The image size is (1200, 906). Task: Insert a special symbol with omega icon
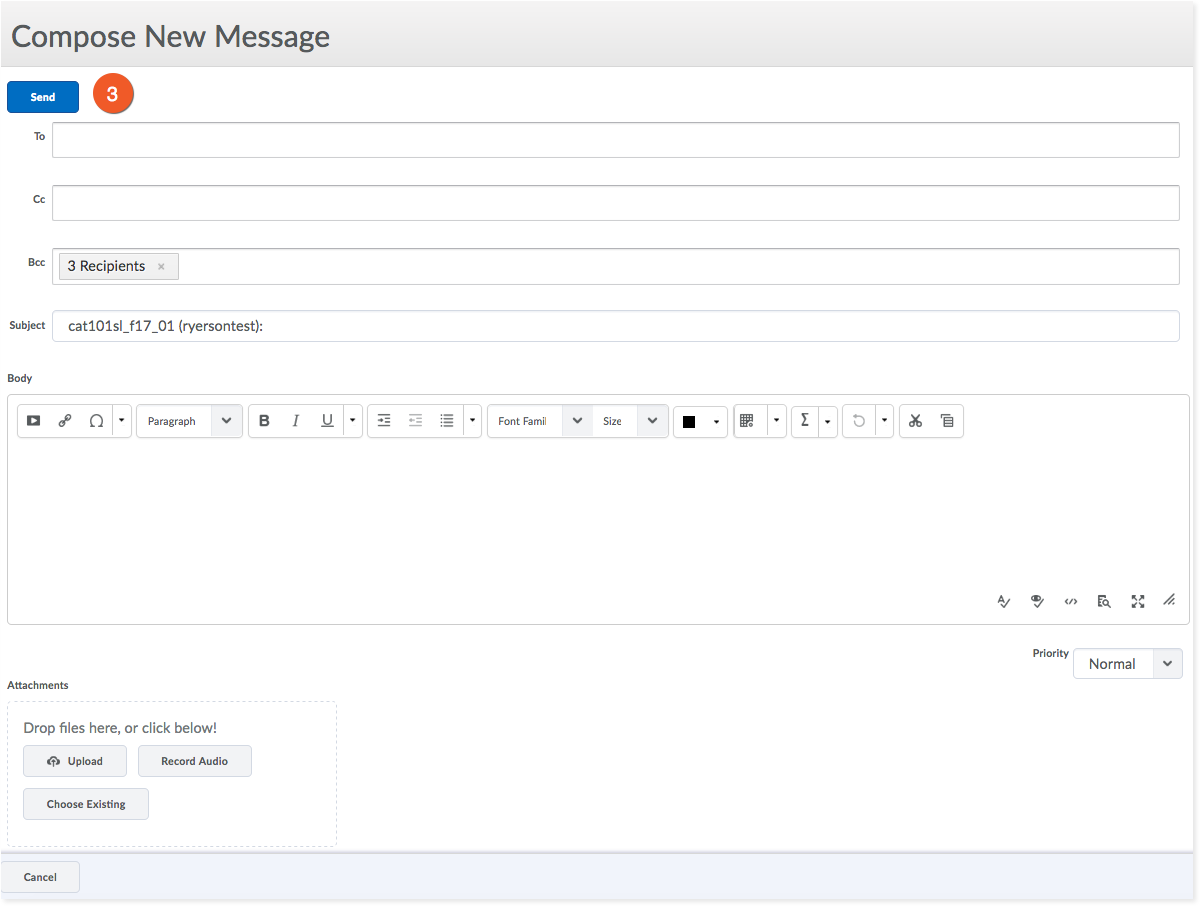coord(96,421)
